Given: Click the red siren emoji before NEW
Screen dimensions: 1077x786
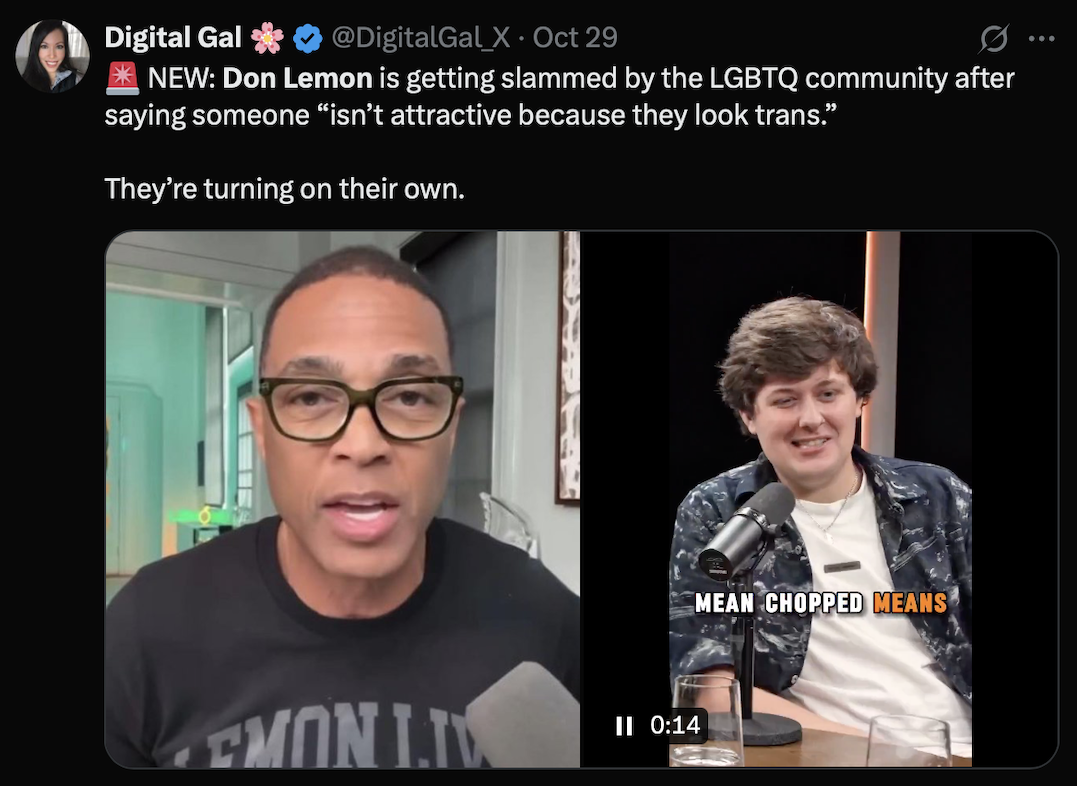Looking at the screenshot, I should click(122, 78).
